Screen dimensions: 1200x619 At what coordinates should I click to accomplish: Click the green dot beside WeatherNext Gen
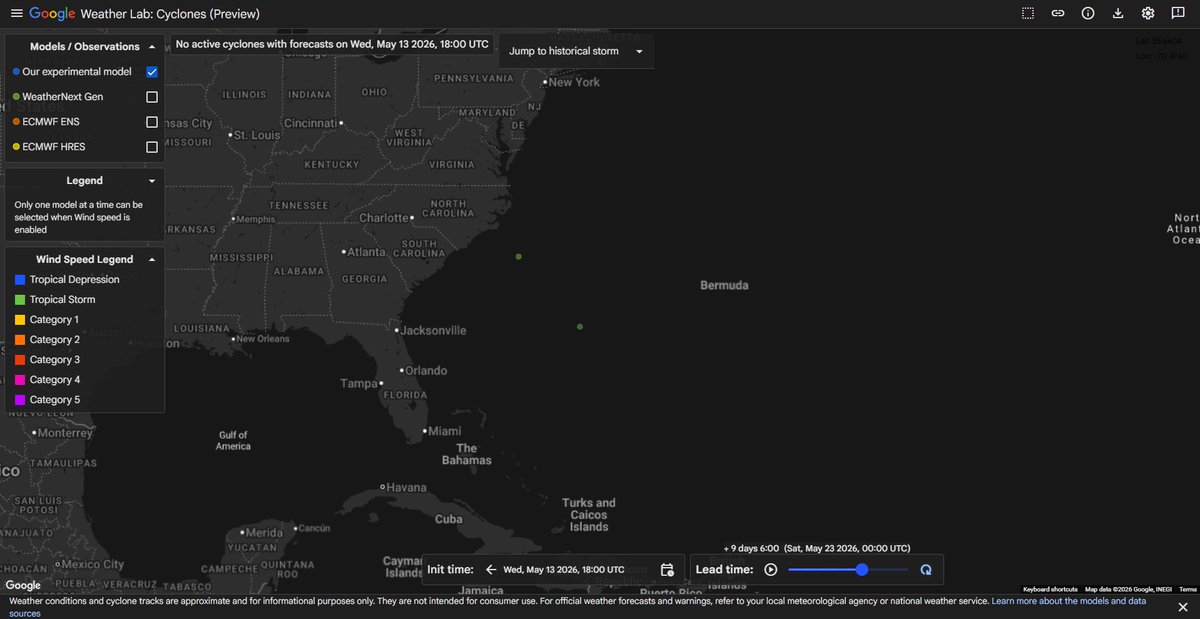tap(16, 97)
